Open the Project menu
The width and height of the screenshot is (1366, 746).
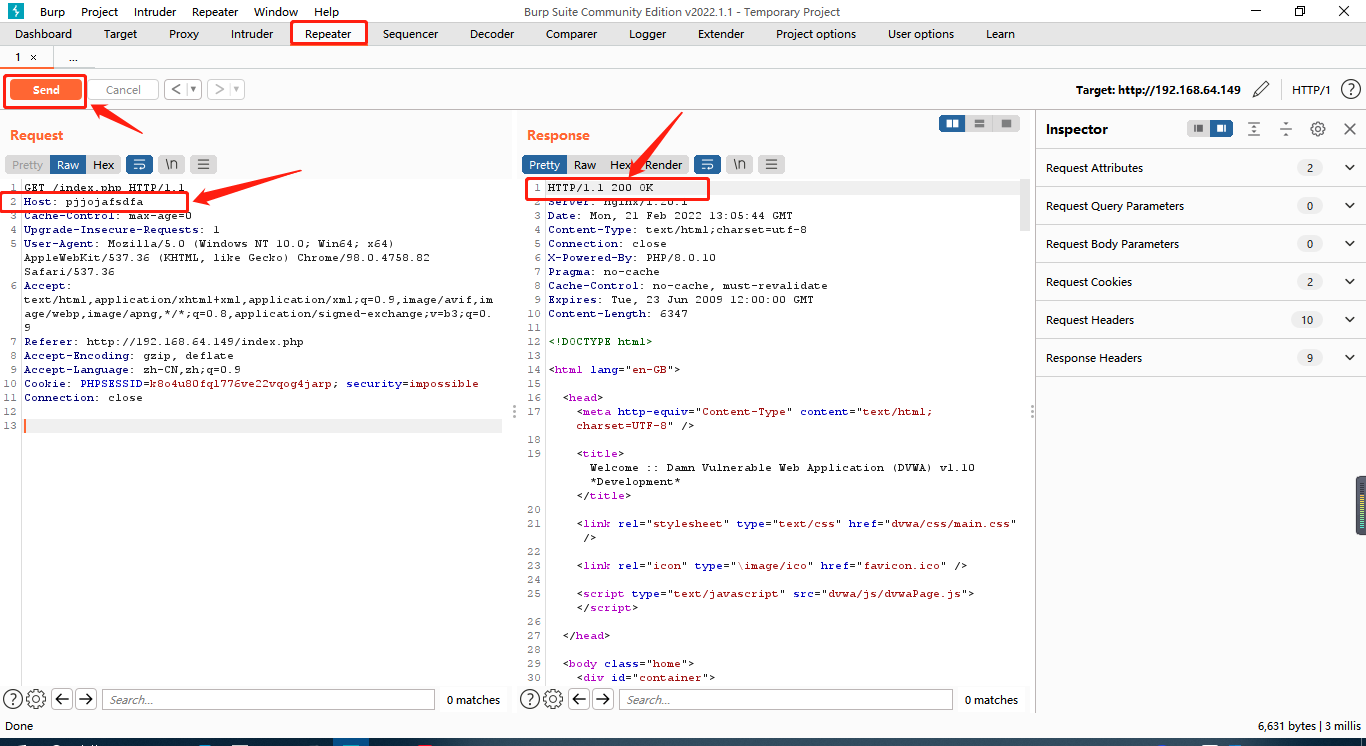(x=100, y=12)
